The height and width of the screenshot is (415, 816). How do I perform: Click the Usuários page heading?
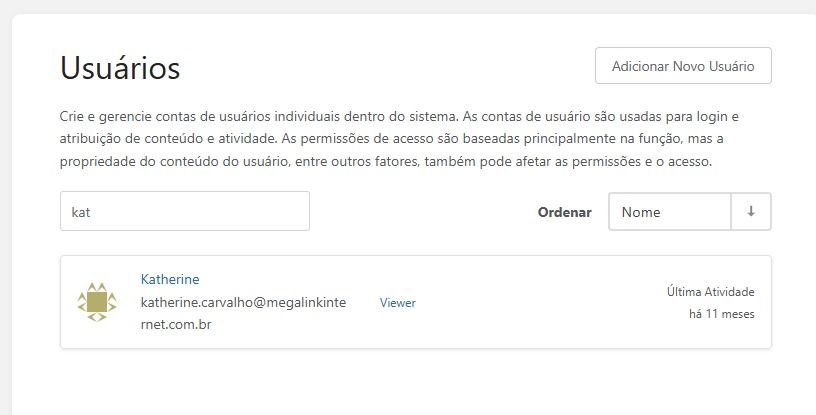[120, 68]
